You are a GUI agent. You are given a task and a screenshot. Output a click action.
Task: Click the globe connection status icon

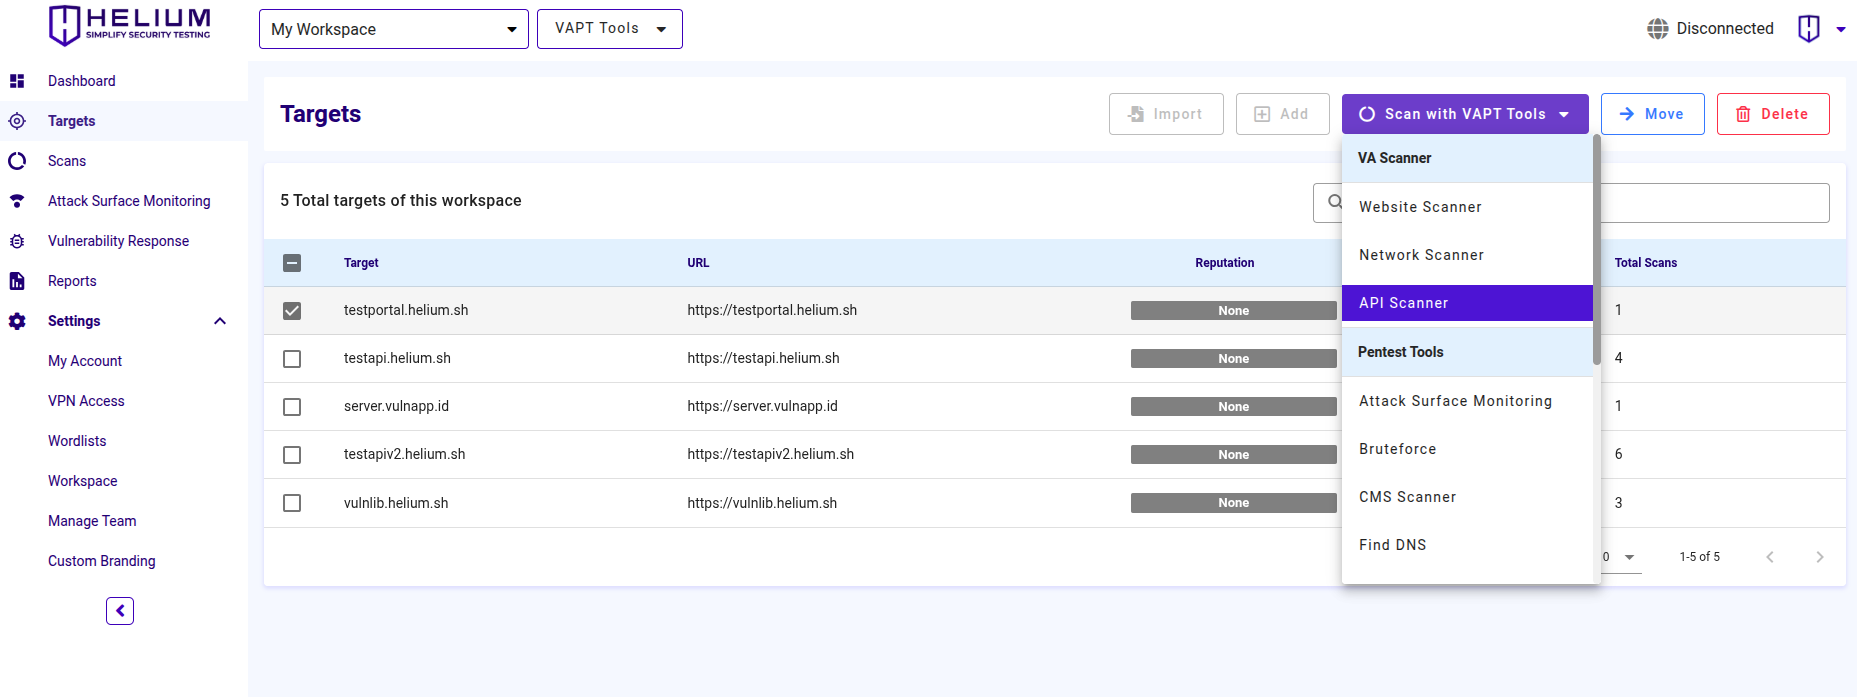point(1658,29)
